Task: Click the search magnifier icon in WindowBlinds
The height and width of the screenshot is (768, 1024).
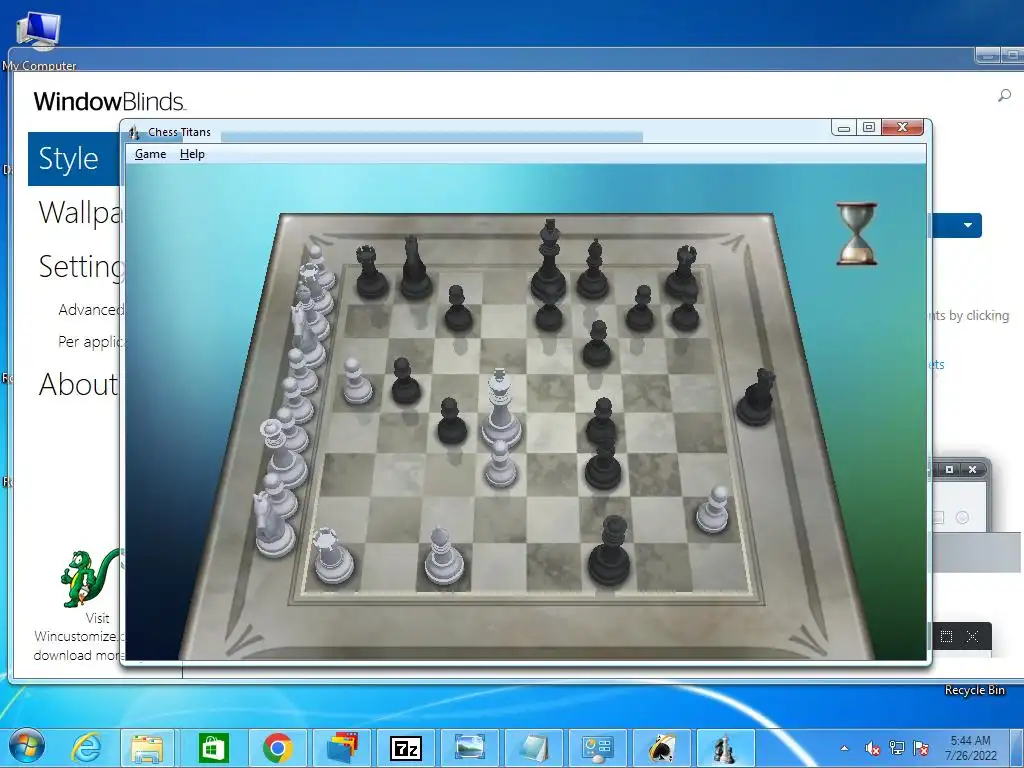Action: pos(1004,96)
